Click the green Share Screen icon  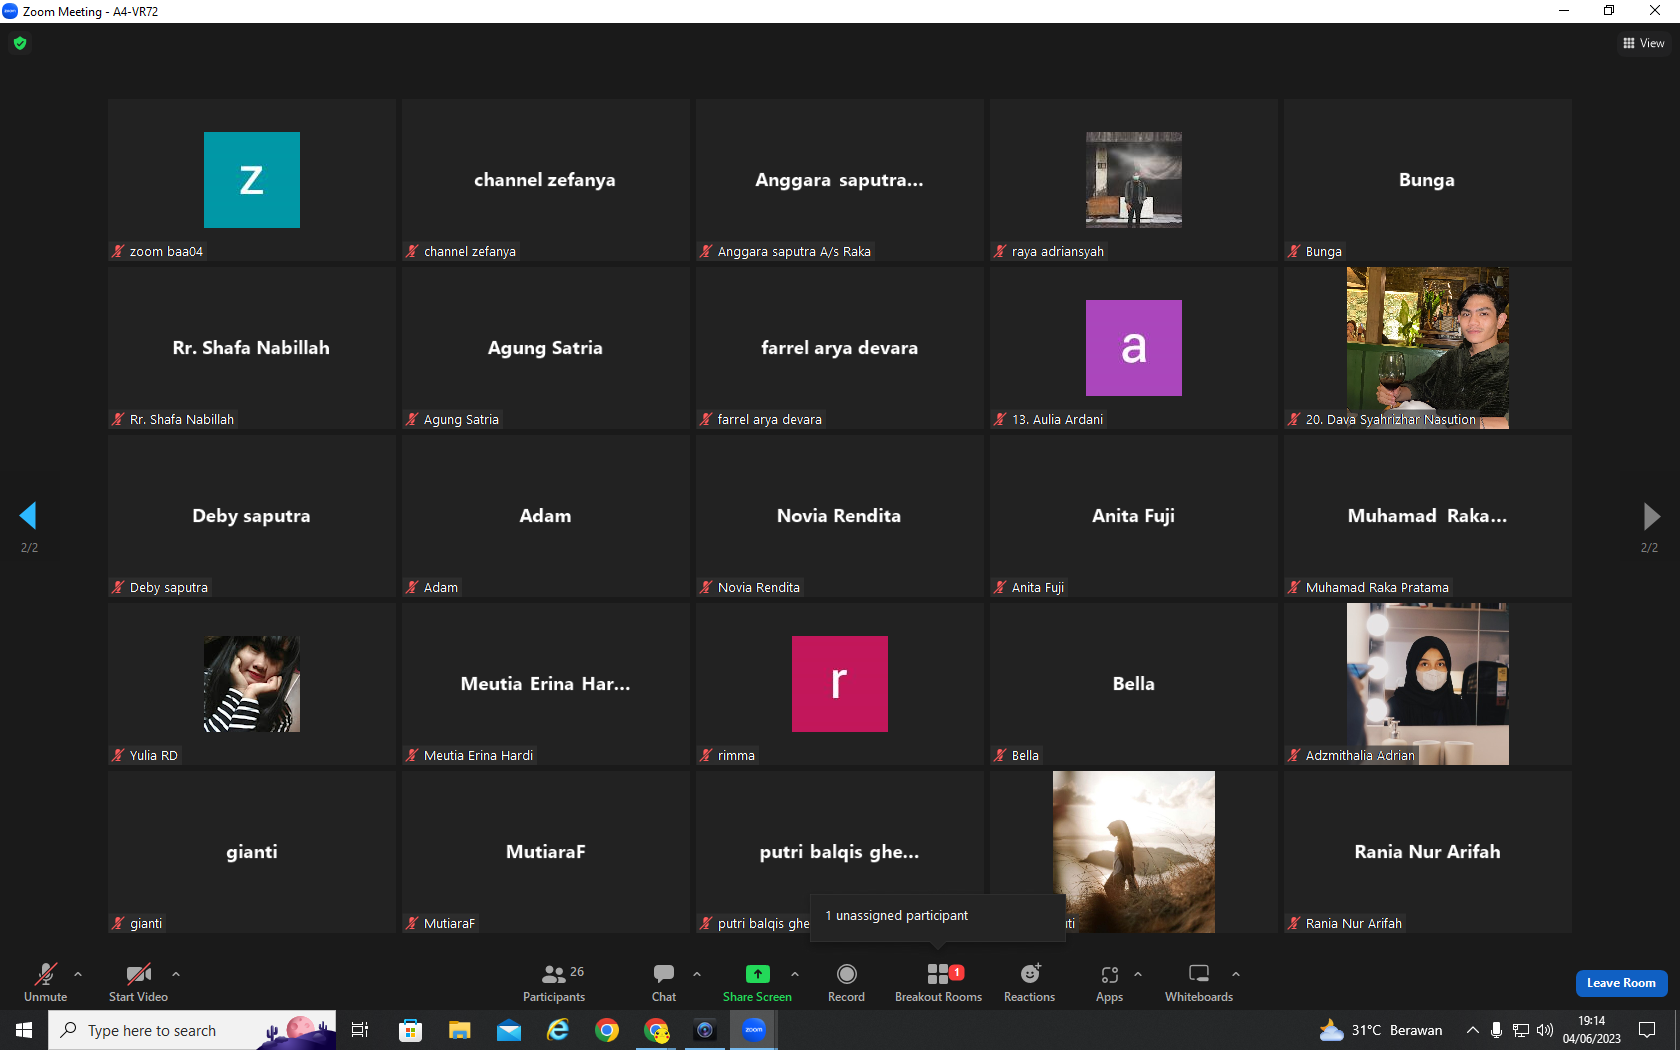(758, 974)
